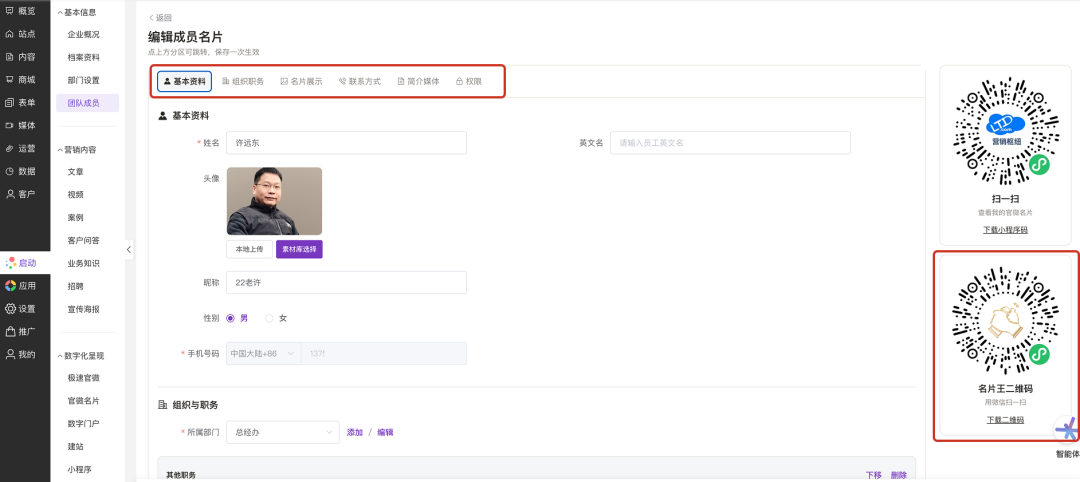
Task: Click 删除 in 其他职务 row
Action: [x=899, y=475]
